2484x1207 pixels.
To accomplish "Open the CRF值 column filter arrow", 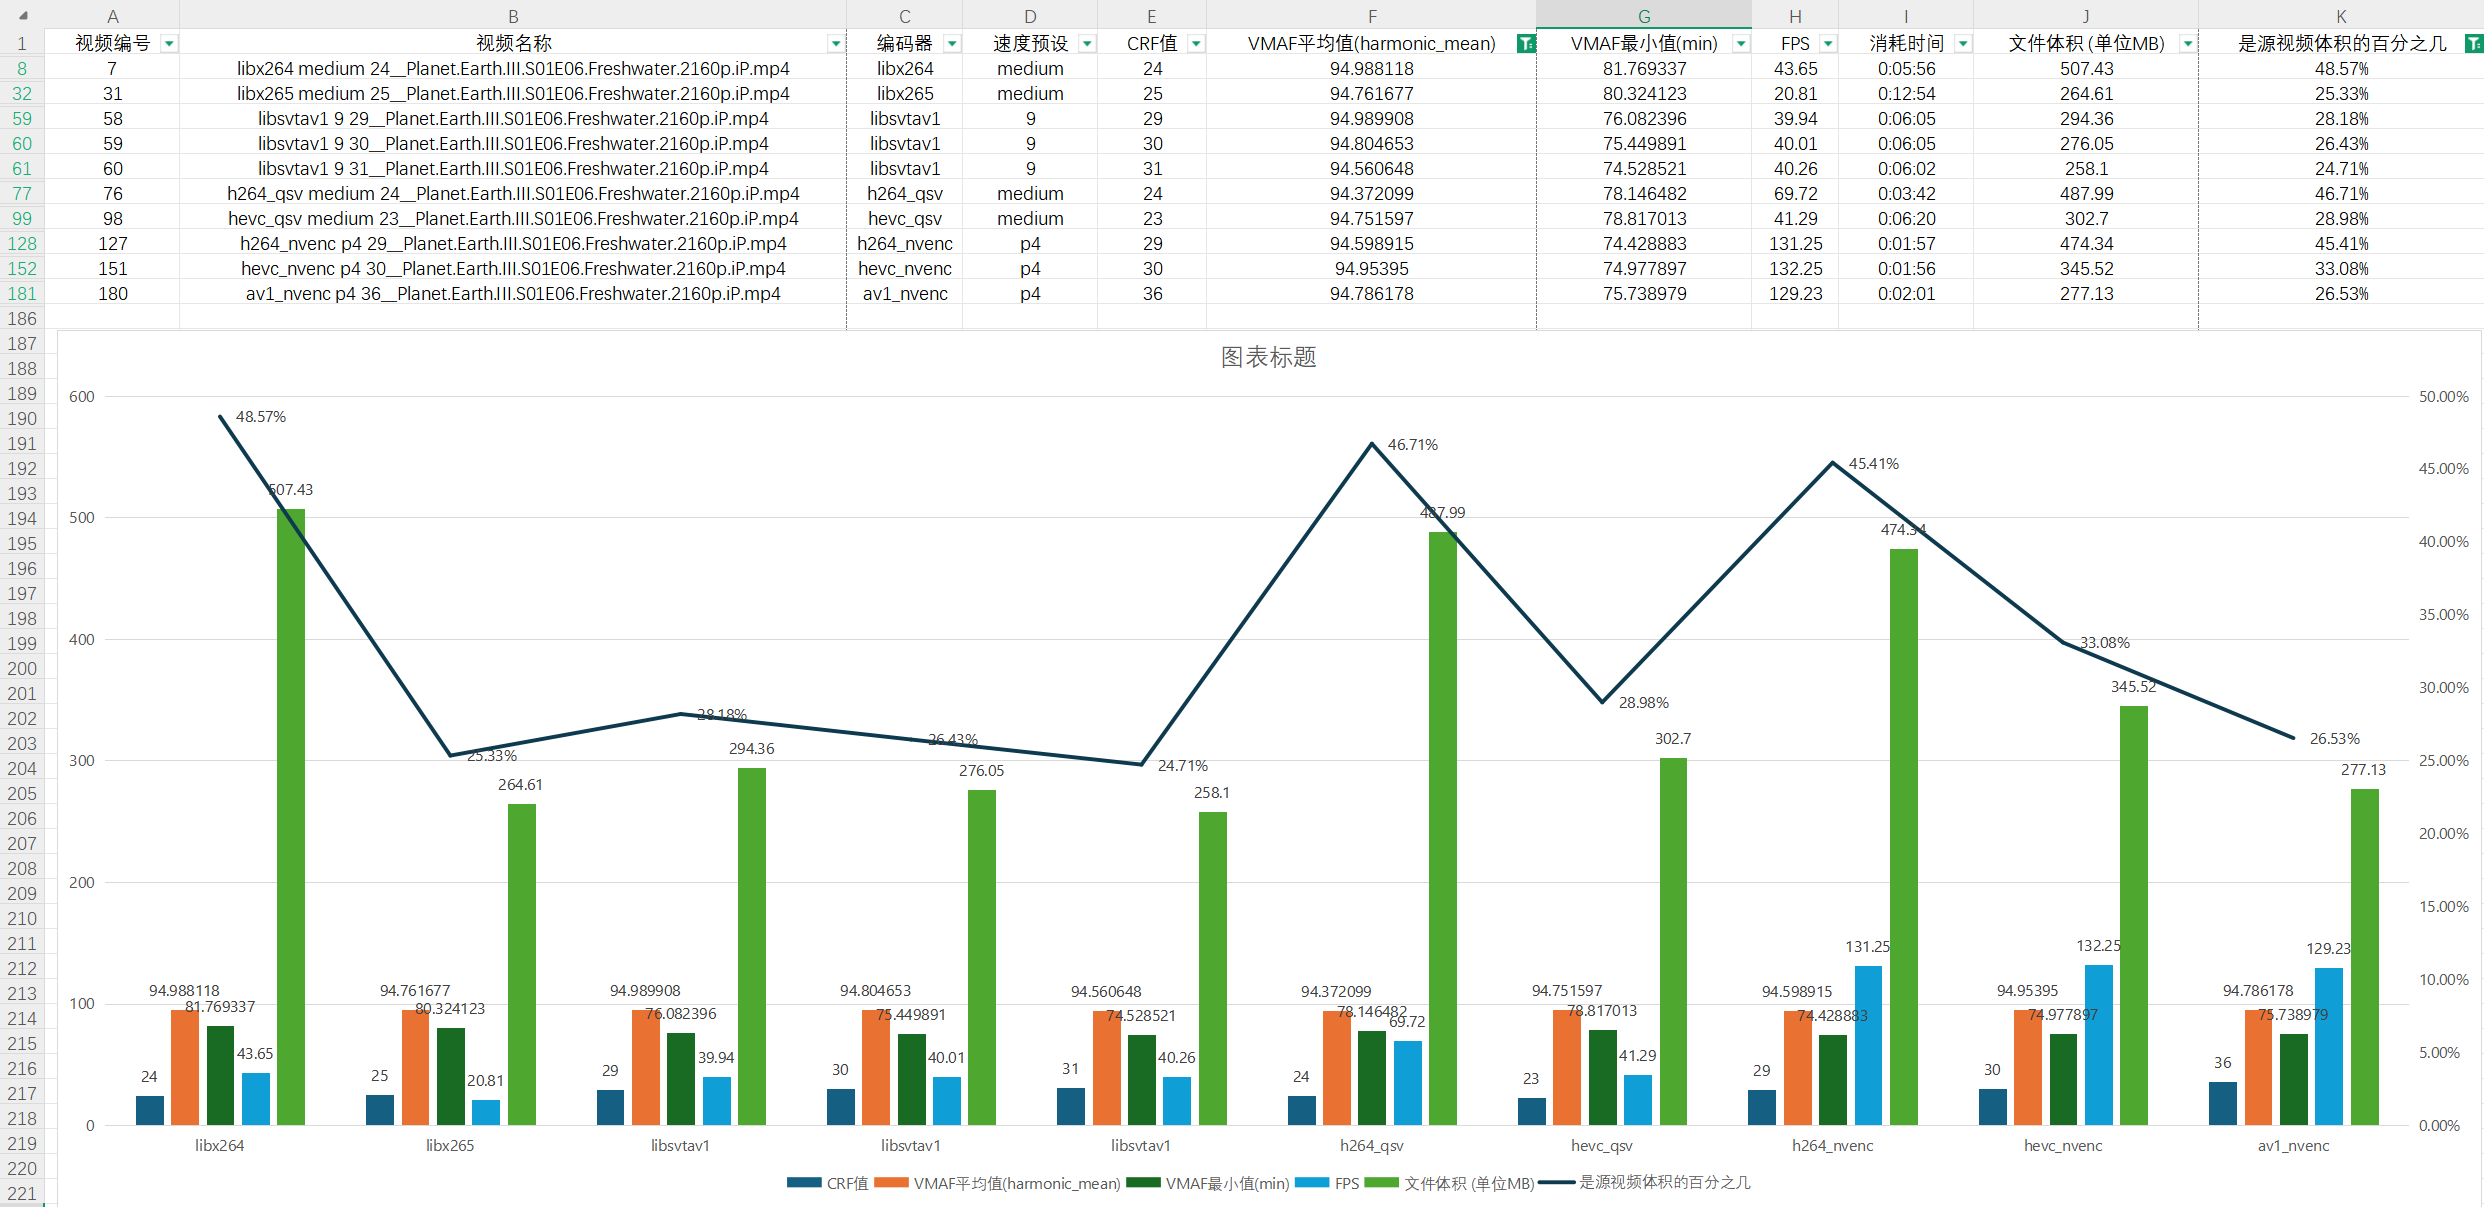I will [x=1196, y=43].
